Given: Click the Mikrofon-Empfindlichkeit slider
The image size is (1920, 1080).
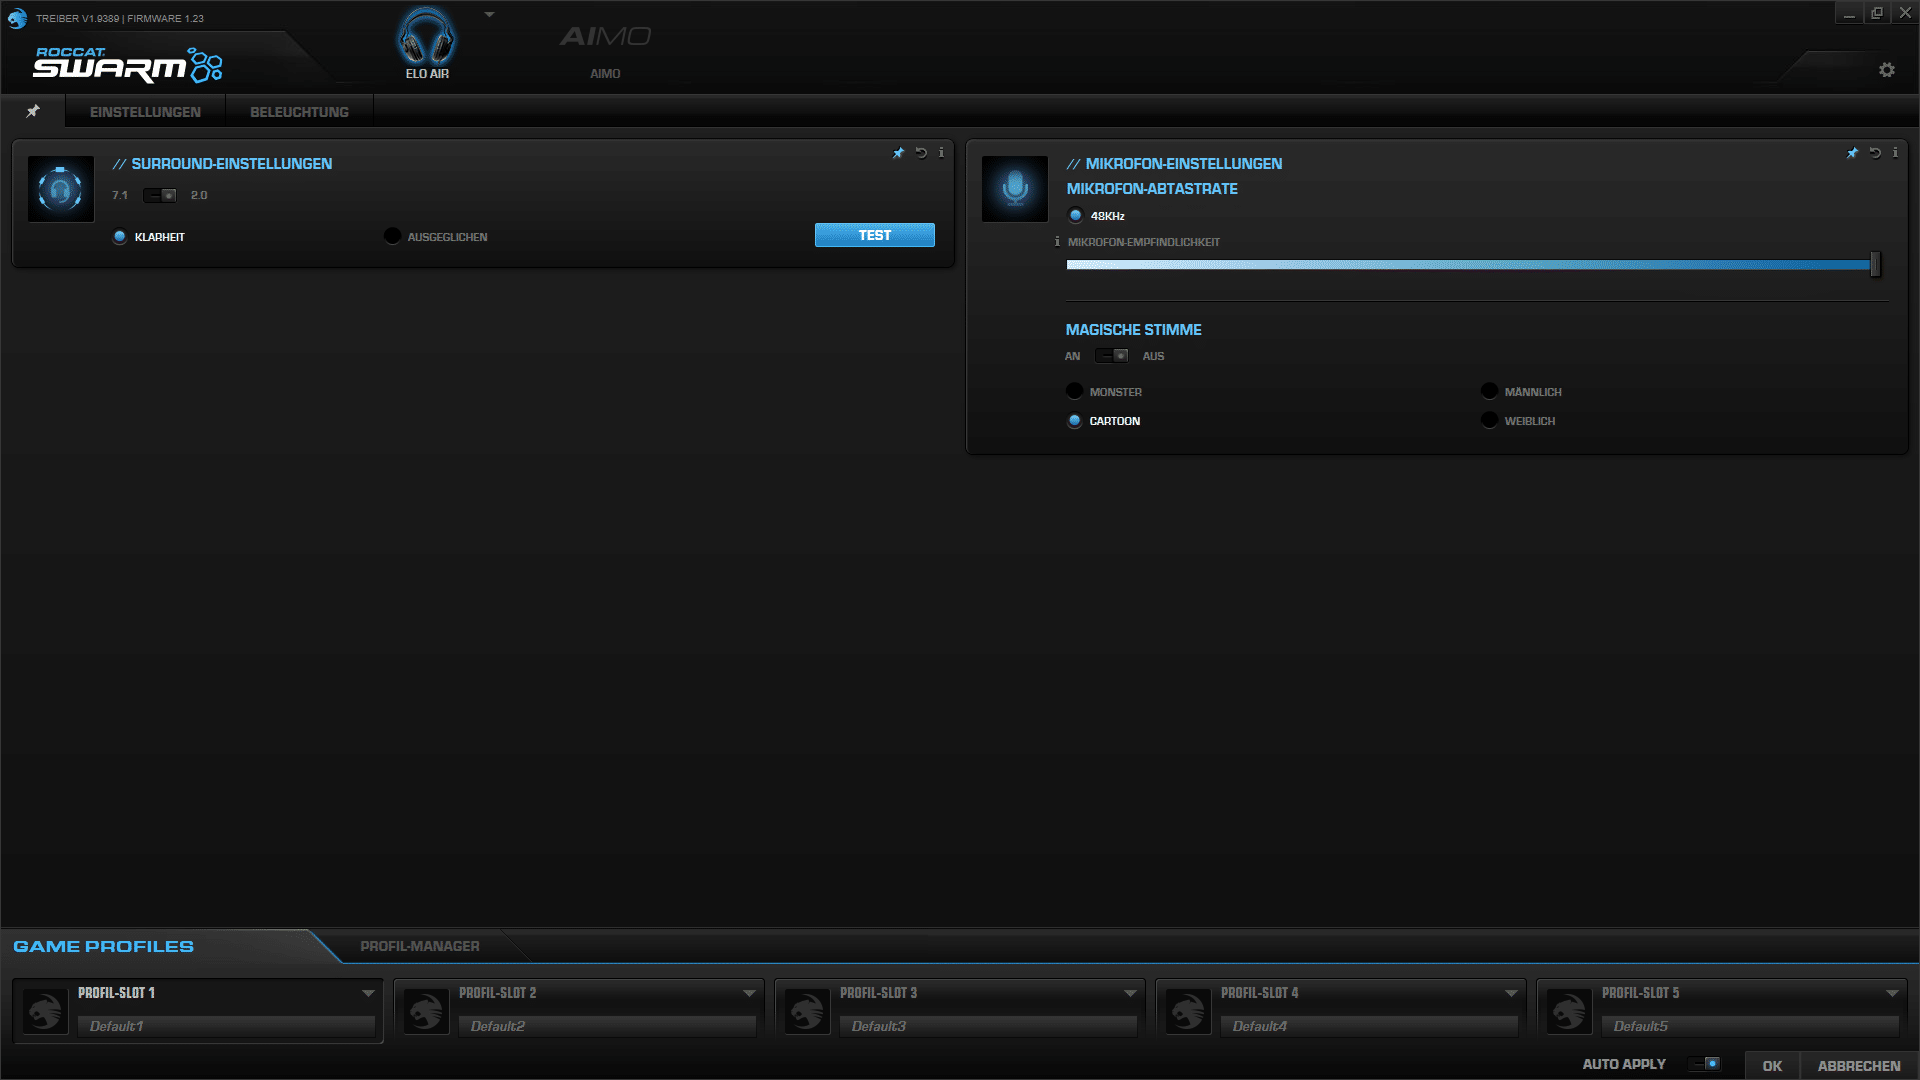Looking at the screenshot, I should point(1470,265).
